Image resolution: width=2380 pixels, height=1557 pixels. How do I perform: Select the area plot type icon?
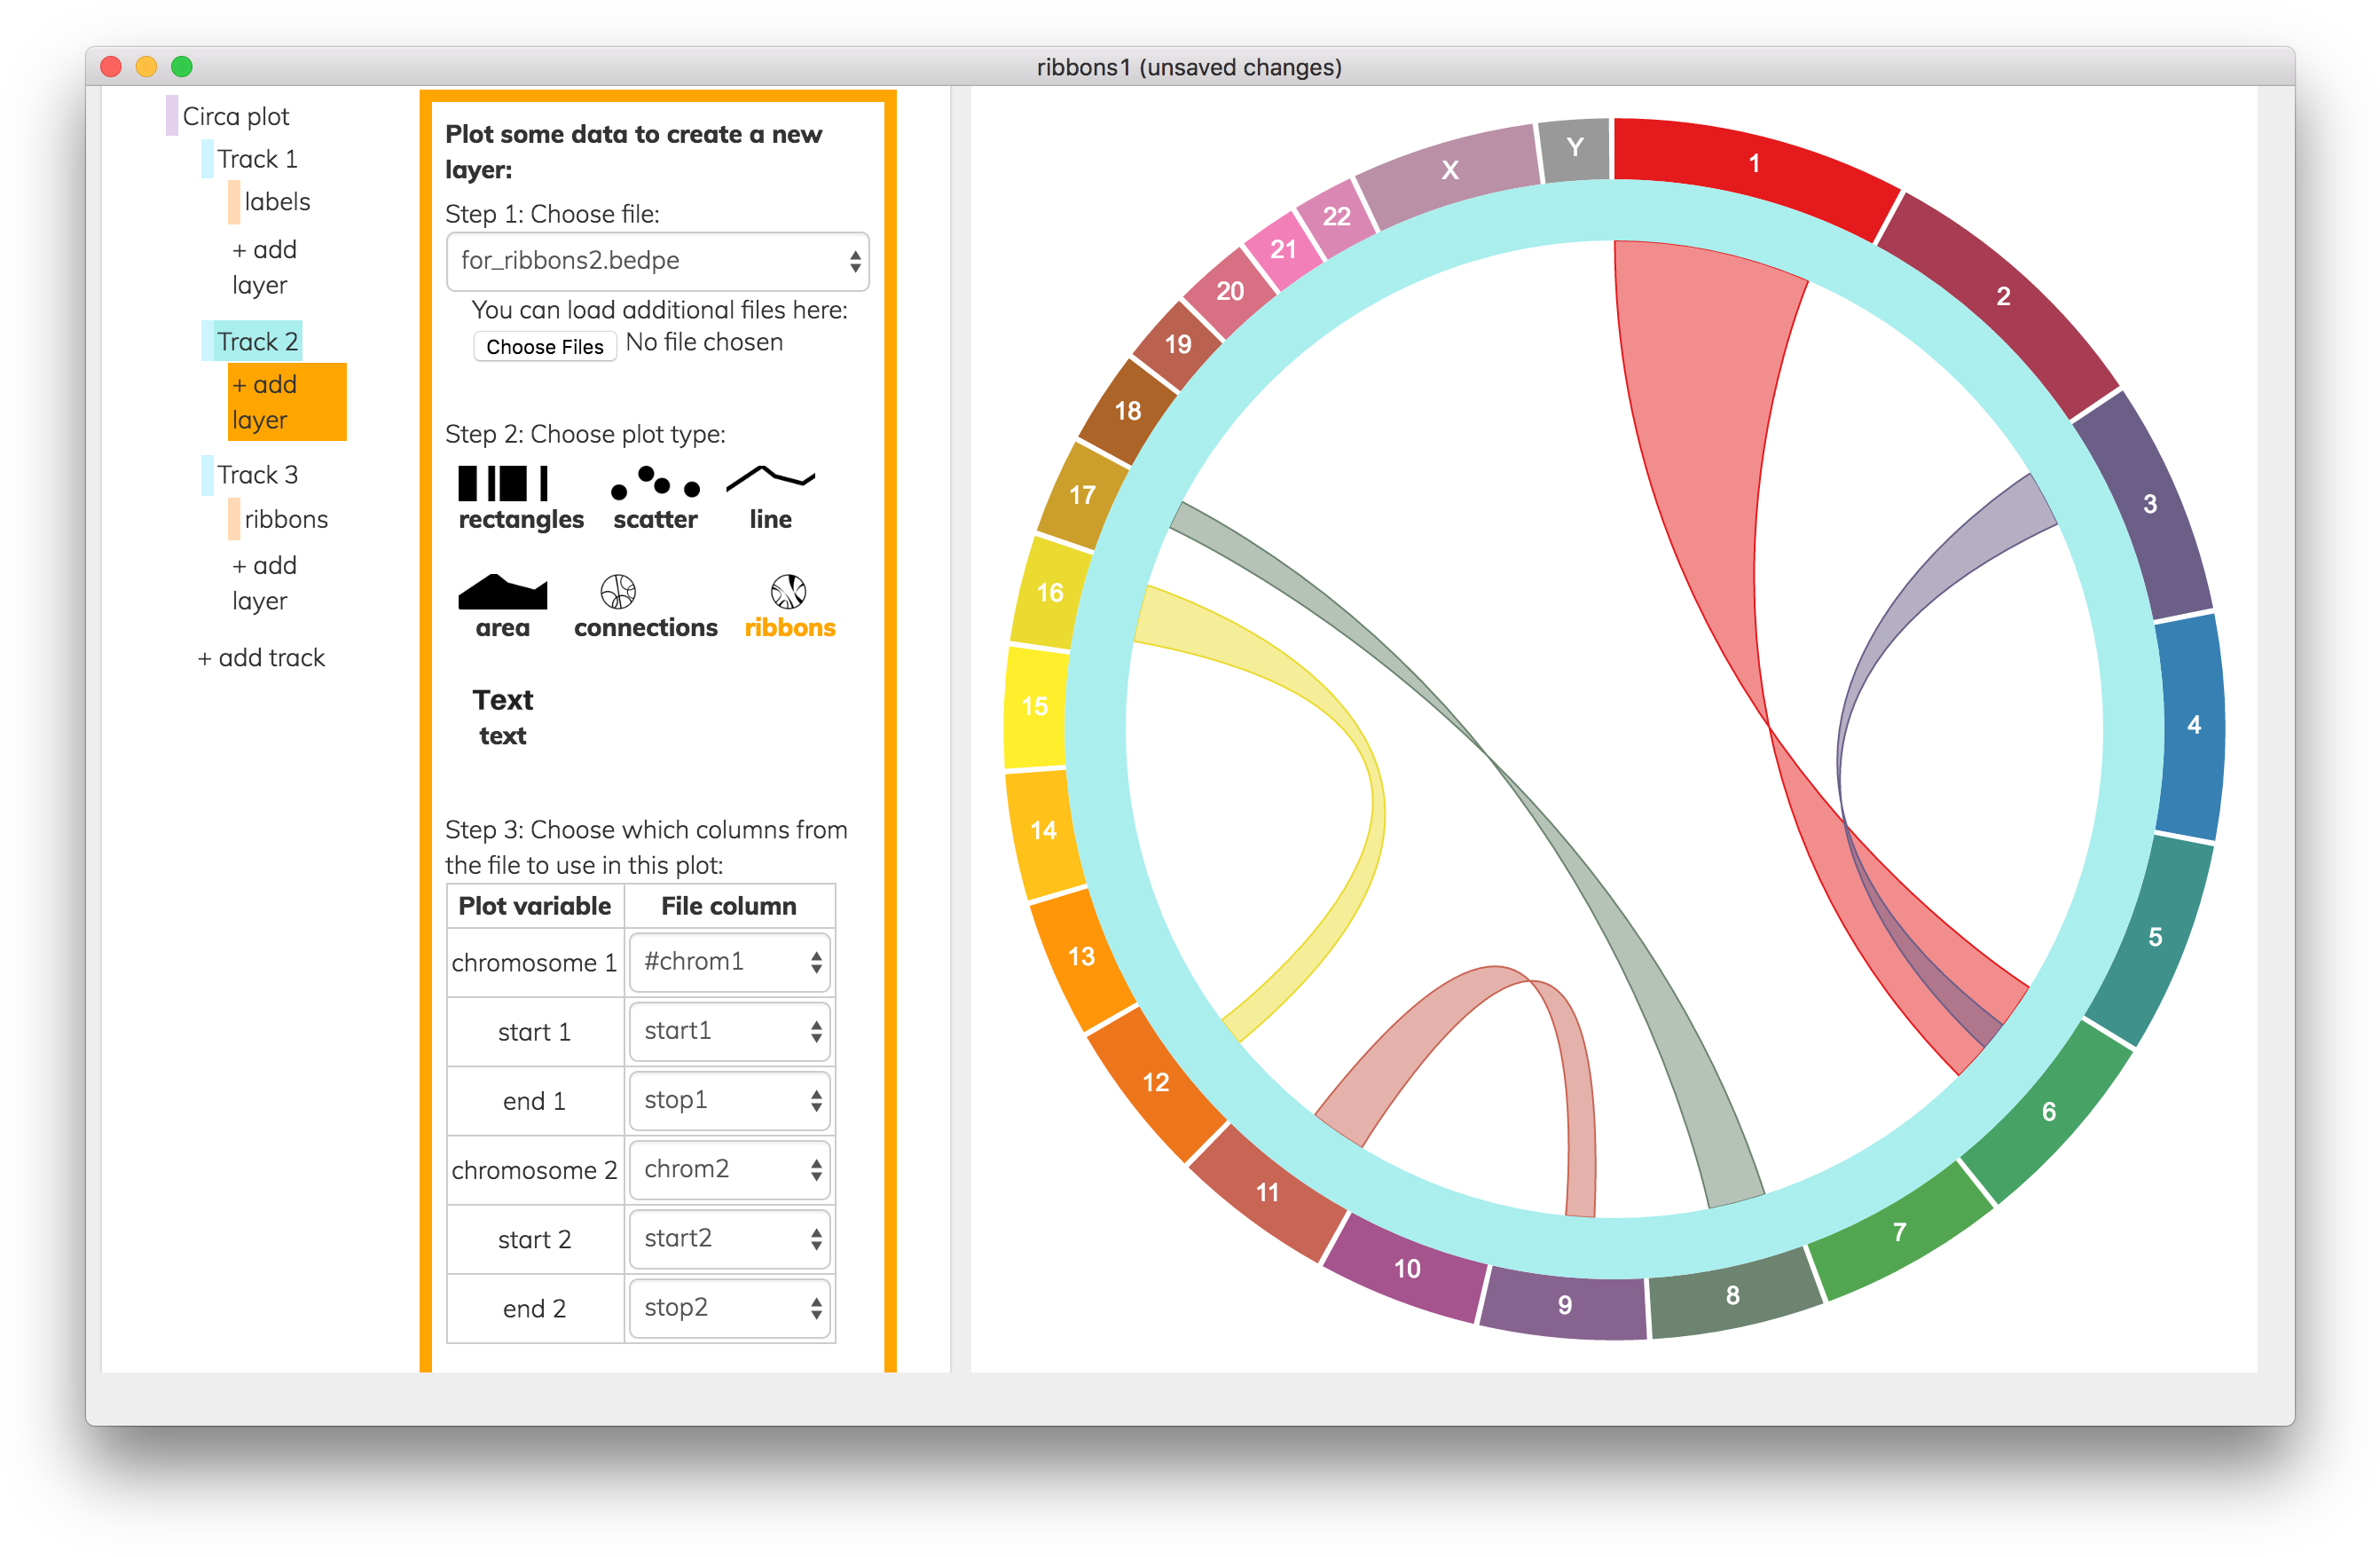coord(502,593)
